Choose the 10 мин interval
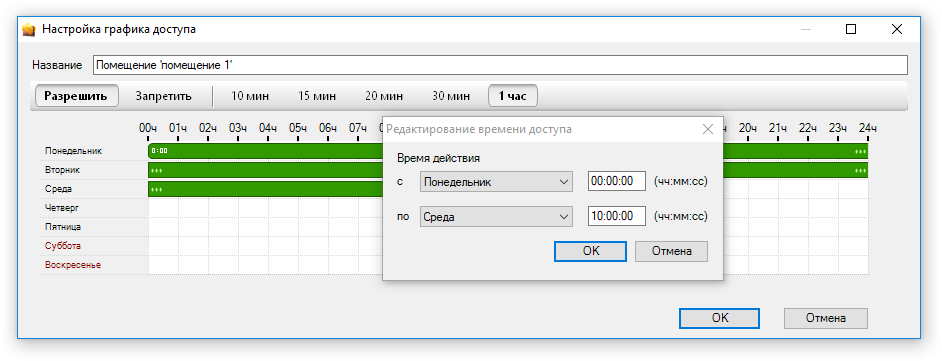This screenshot has height=361, width=942. pos(250,96)
